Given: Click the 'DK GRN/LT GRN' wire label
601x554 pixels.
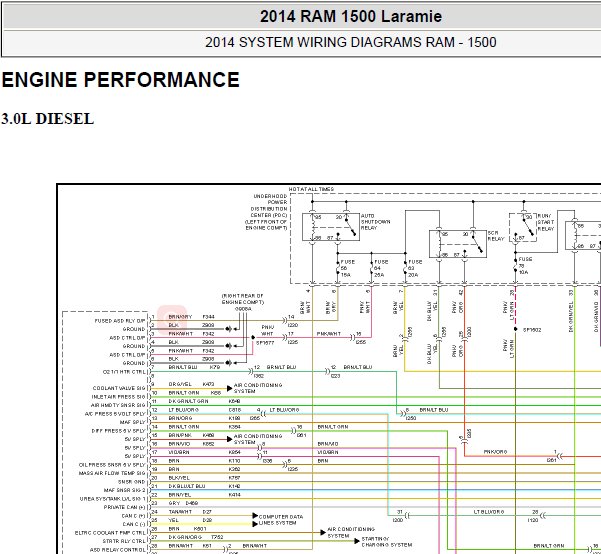Looking at the screenshot, I should pyautogui.click(x=189, y=401).
